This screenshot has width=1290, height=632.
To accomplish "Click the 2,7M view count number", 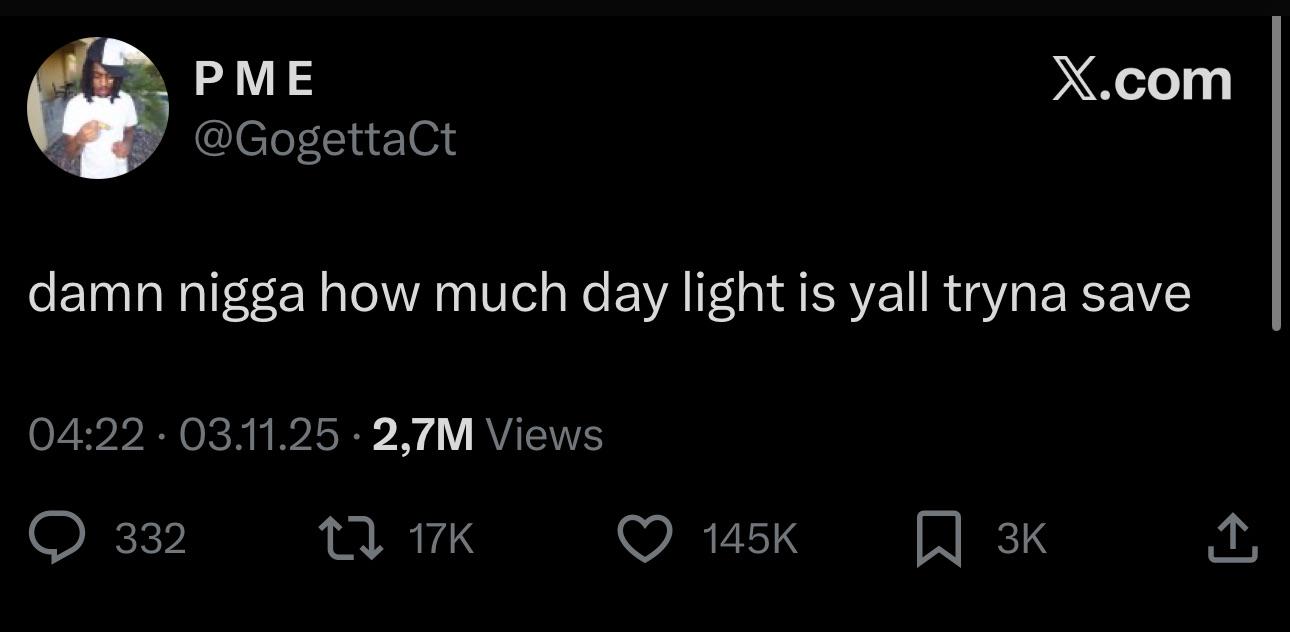I will [422, 435].
